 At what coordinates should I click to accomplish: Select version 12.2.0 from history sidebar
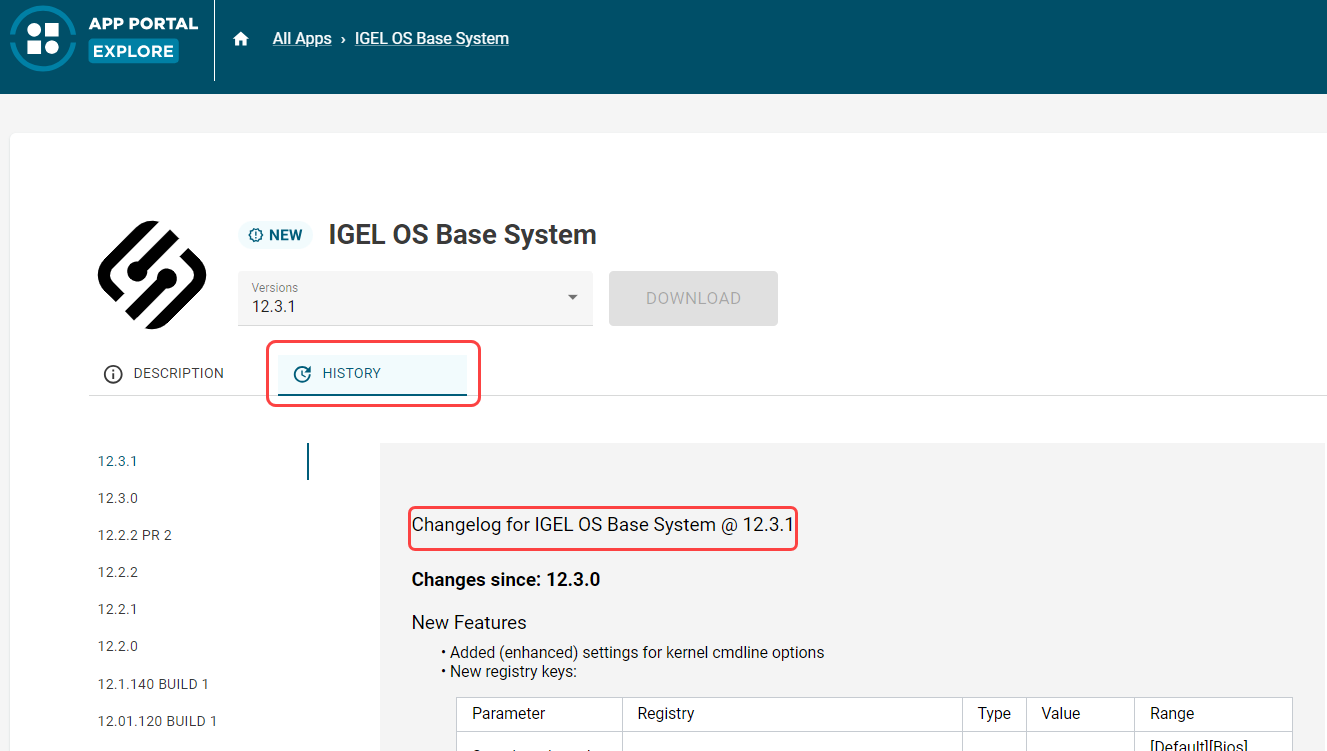117,645
